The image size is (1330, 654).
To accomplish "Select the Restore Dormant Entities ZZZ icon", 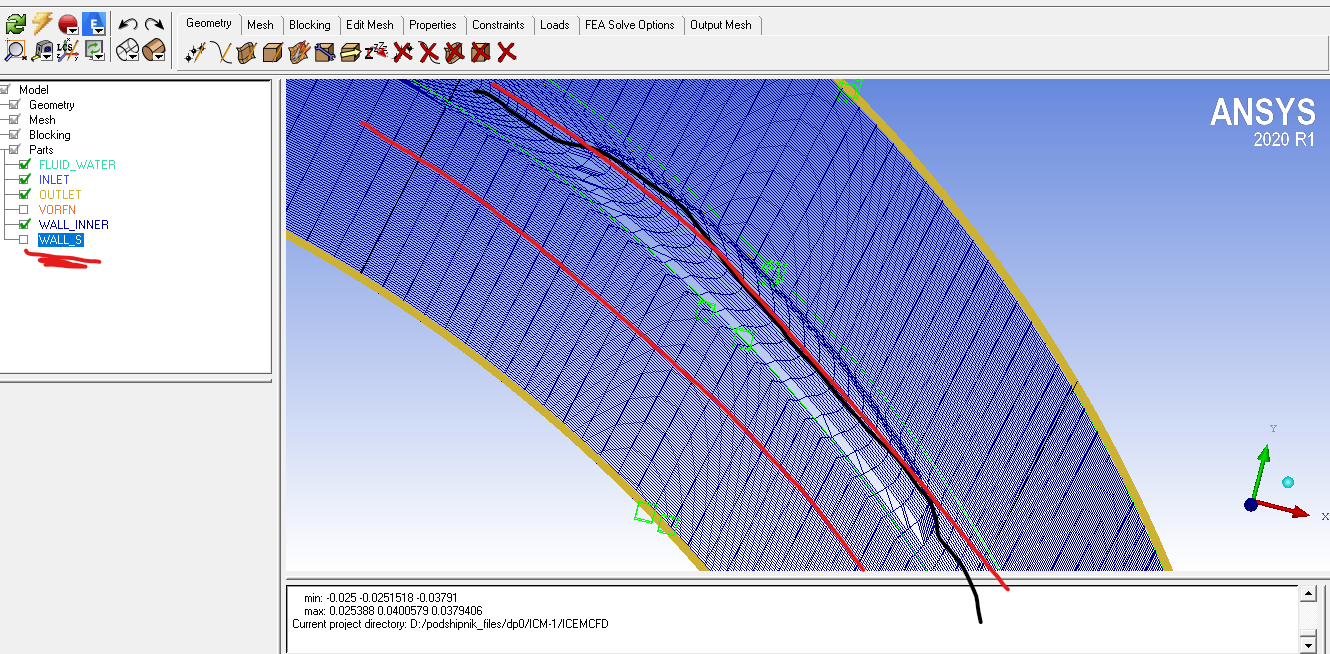I will click(377, 51).
